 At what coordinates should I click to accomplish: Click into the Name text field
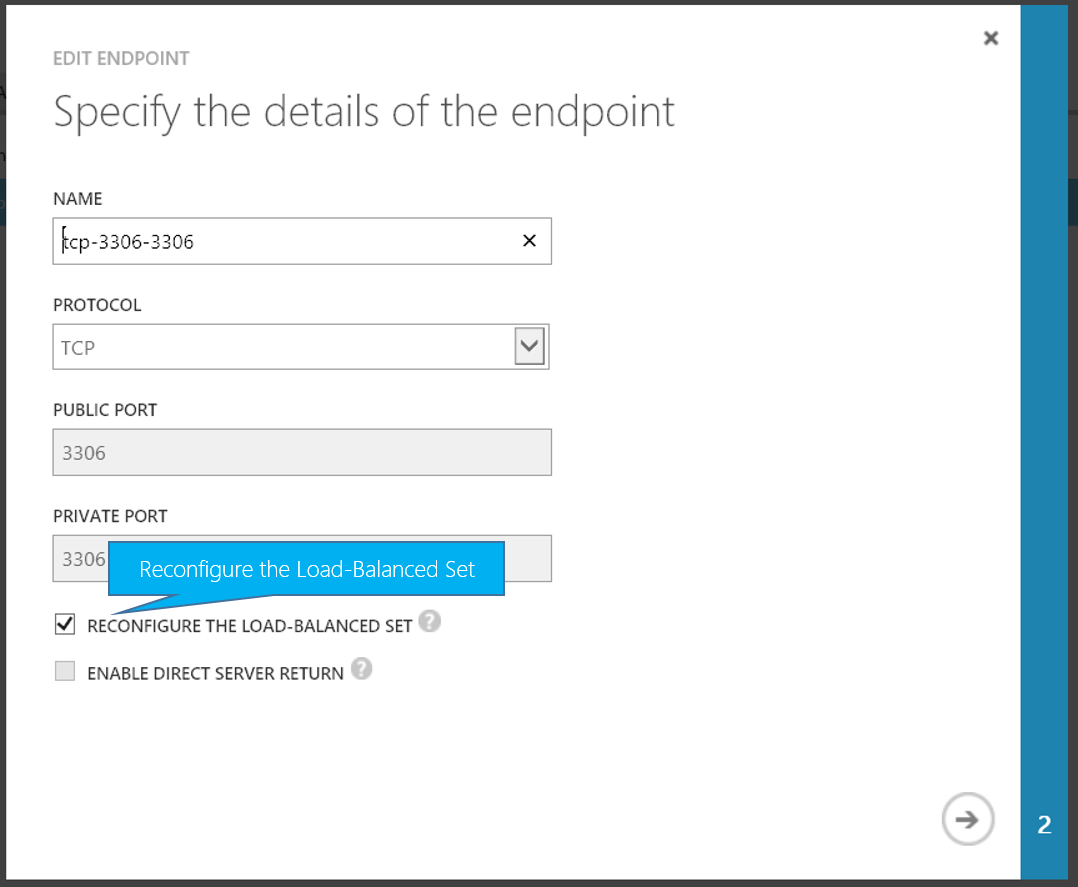pyautogui.click(x=290, y=242)
